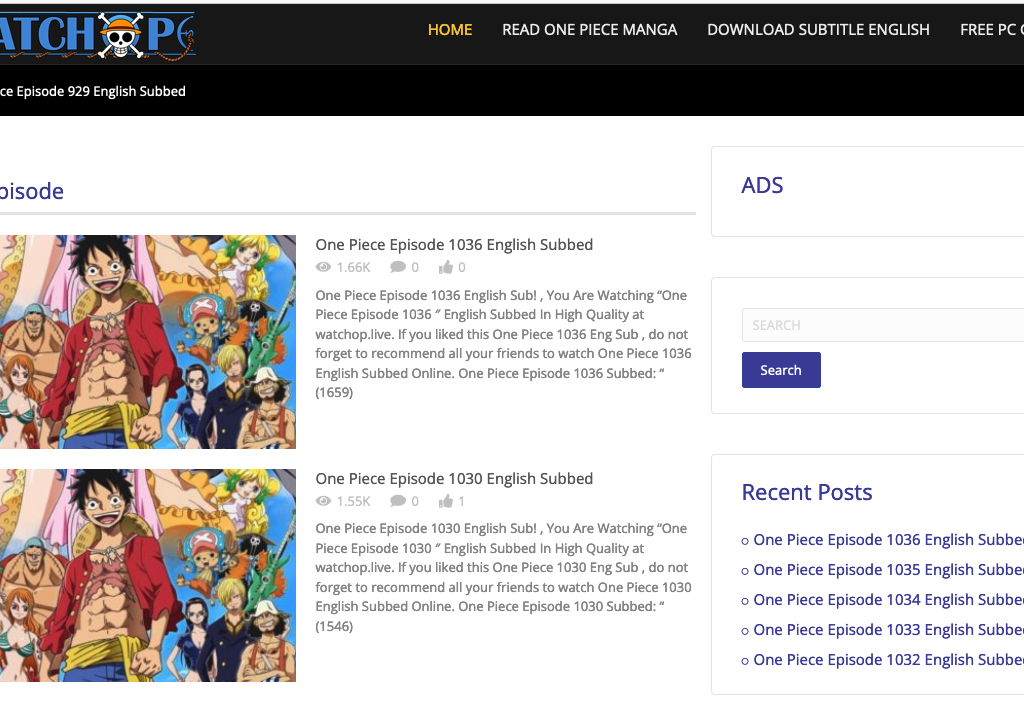The width and height of the screenshot is (1024, 717).
Task: Click the blue Search button
Action: click(x=781, y=370)
